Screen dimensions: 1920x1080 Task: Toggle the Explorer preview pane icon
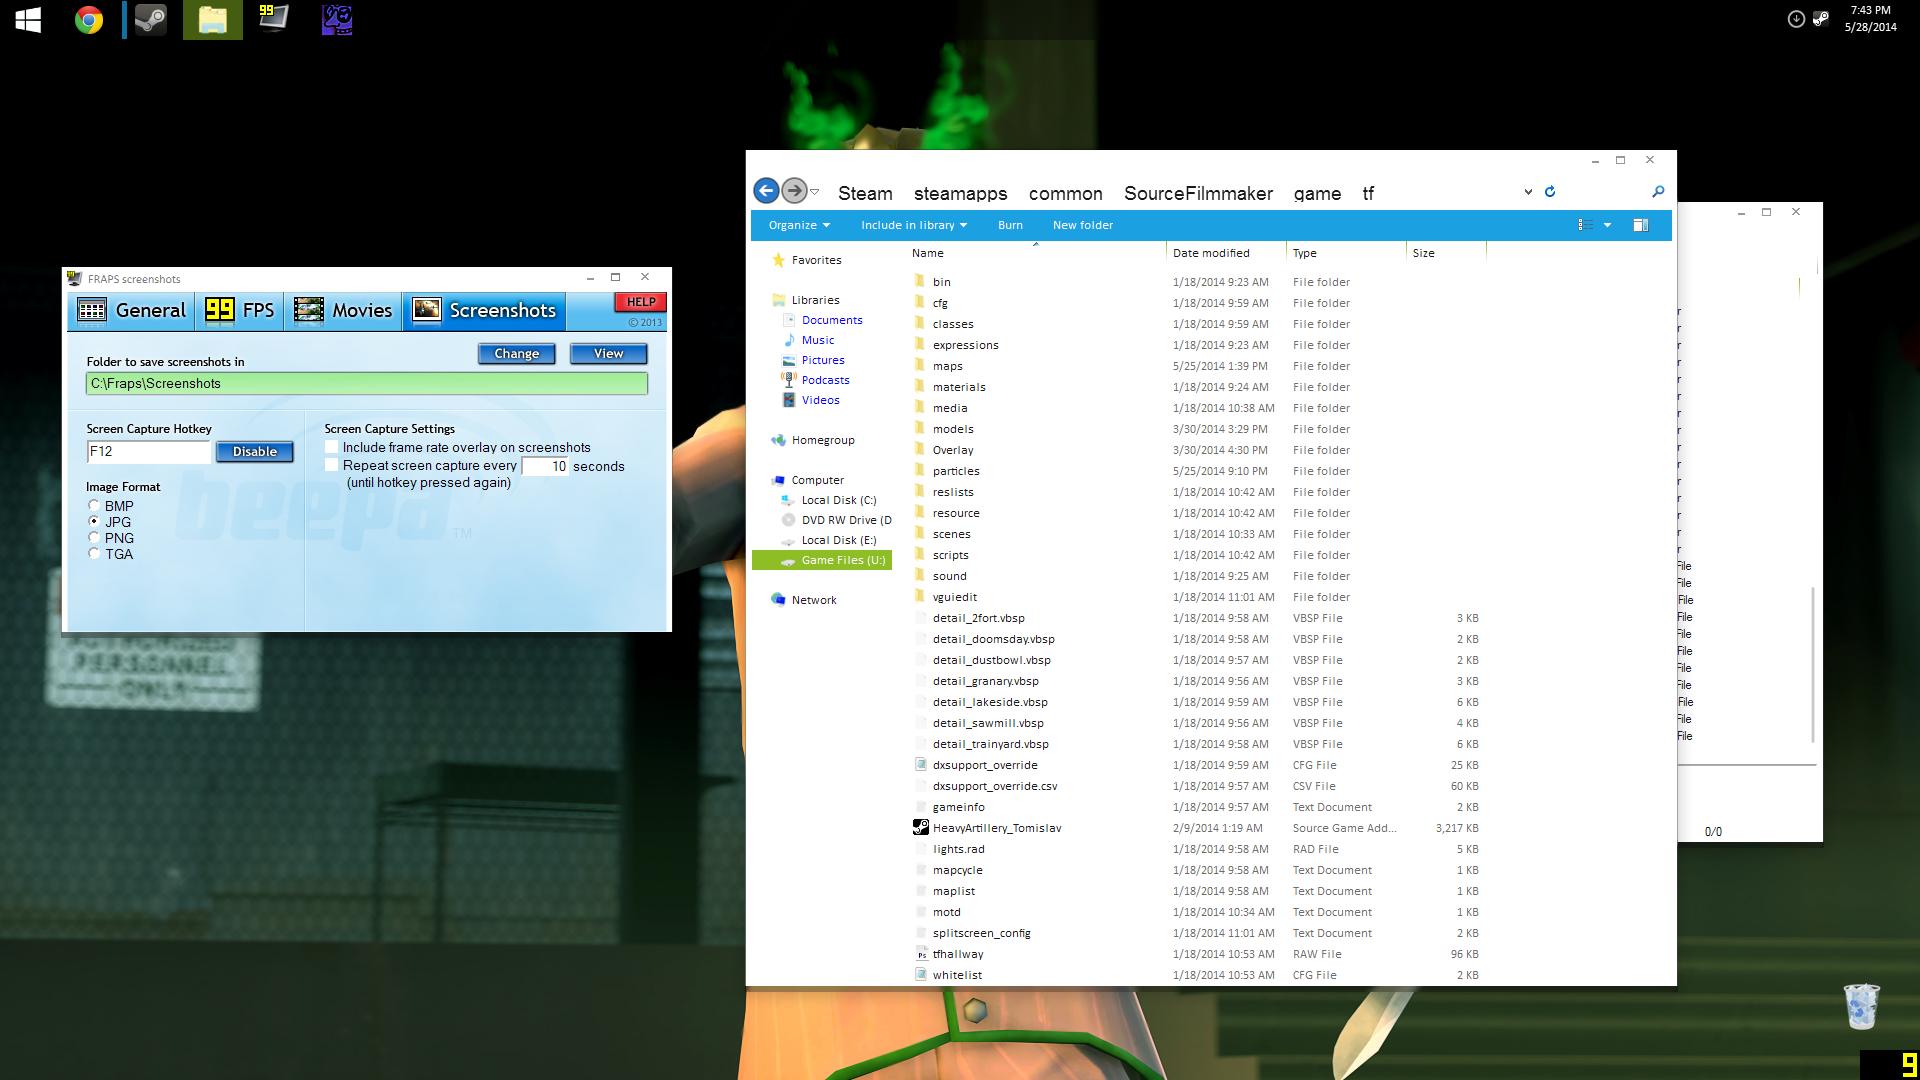[x=1641, y=225]
